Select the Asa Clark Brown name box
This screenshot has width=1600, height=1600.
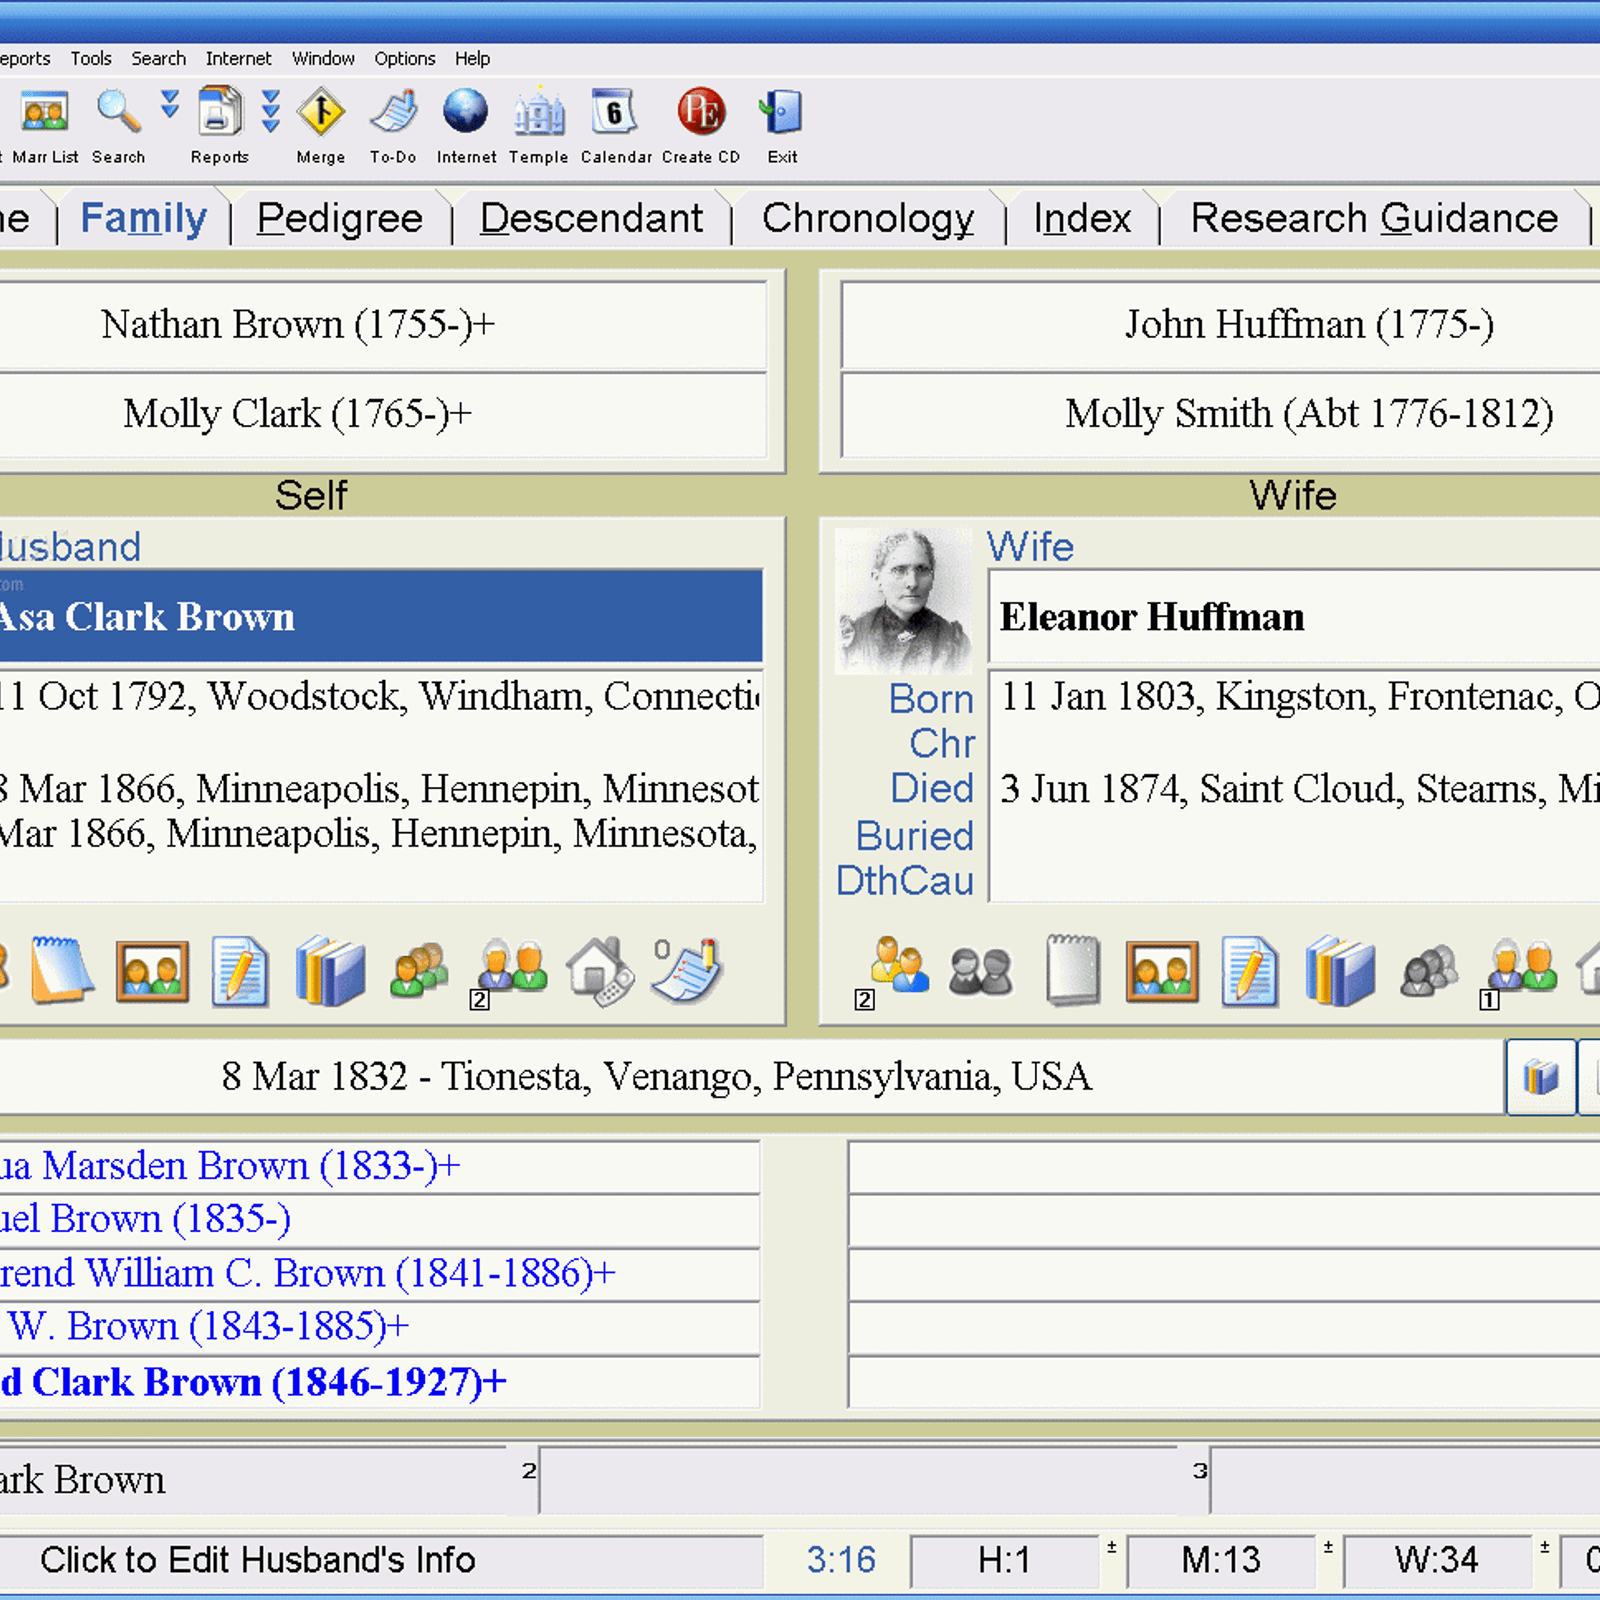pos(381,616)
